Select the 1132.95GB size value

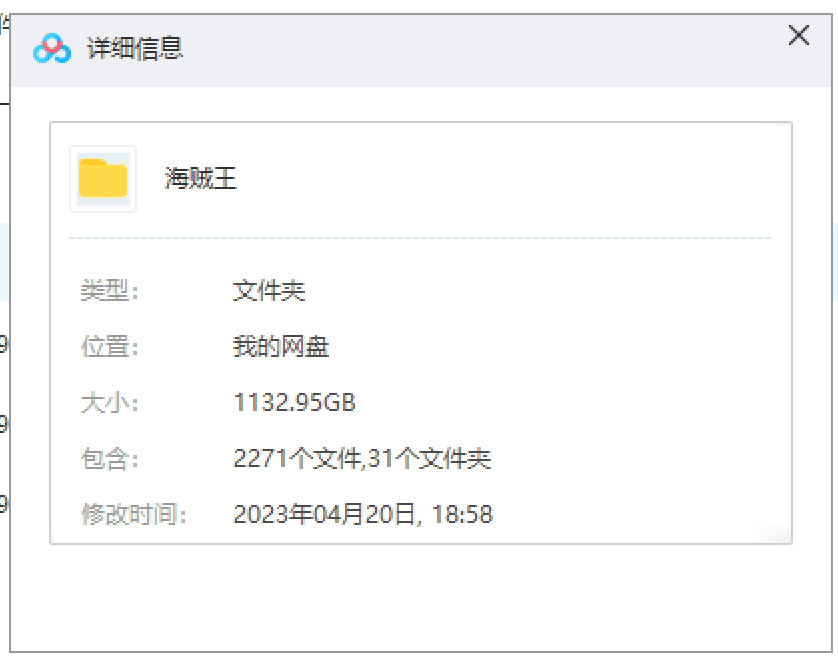click(x=294, y=402)
